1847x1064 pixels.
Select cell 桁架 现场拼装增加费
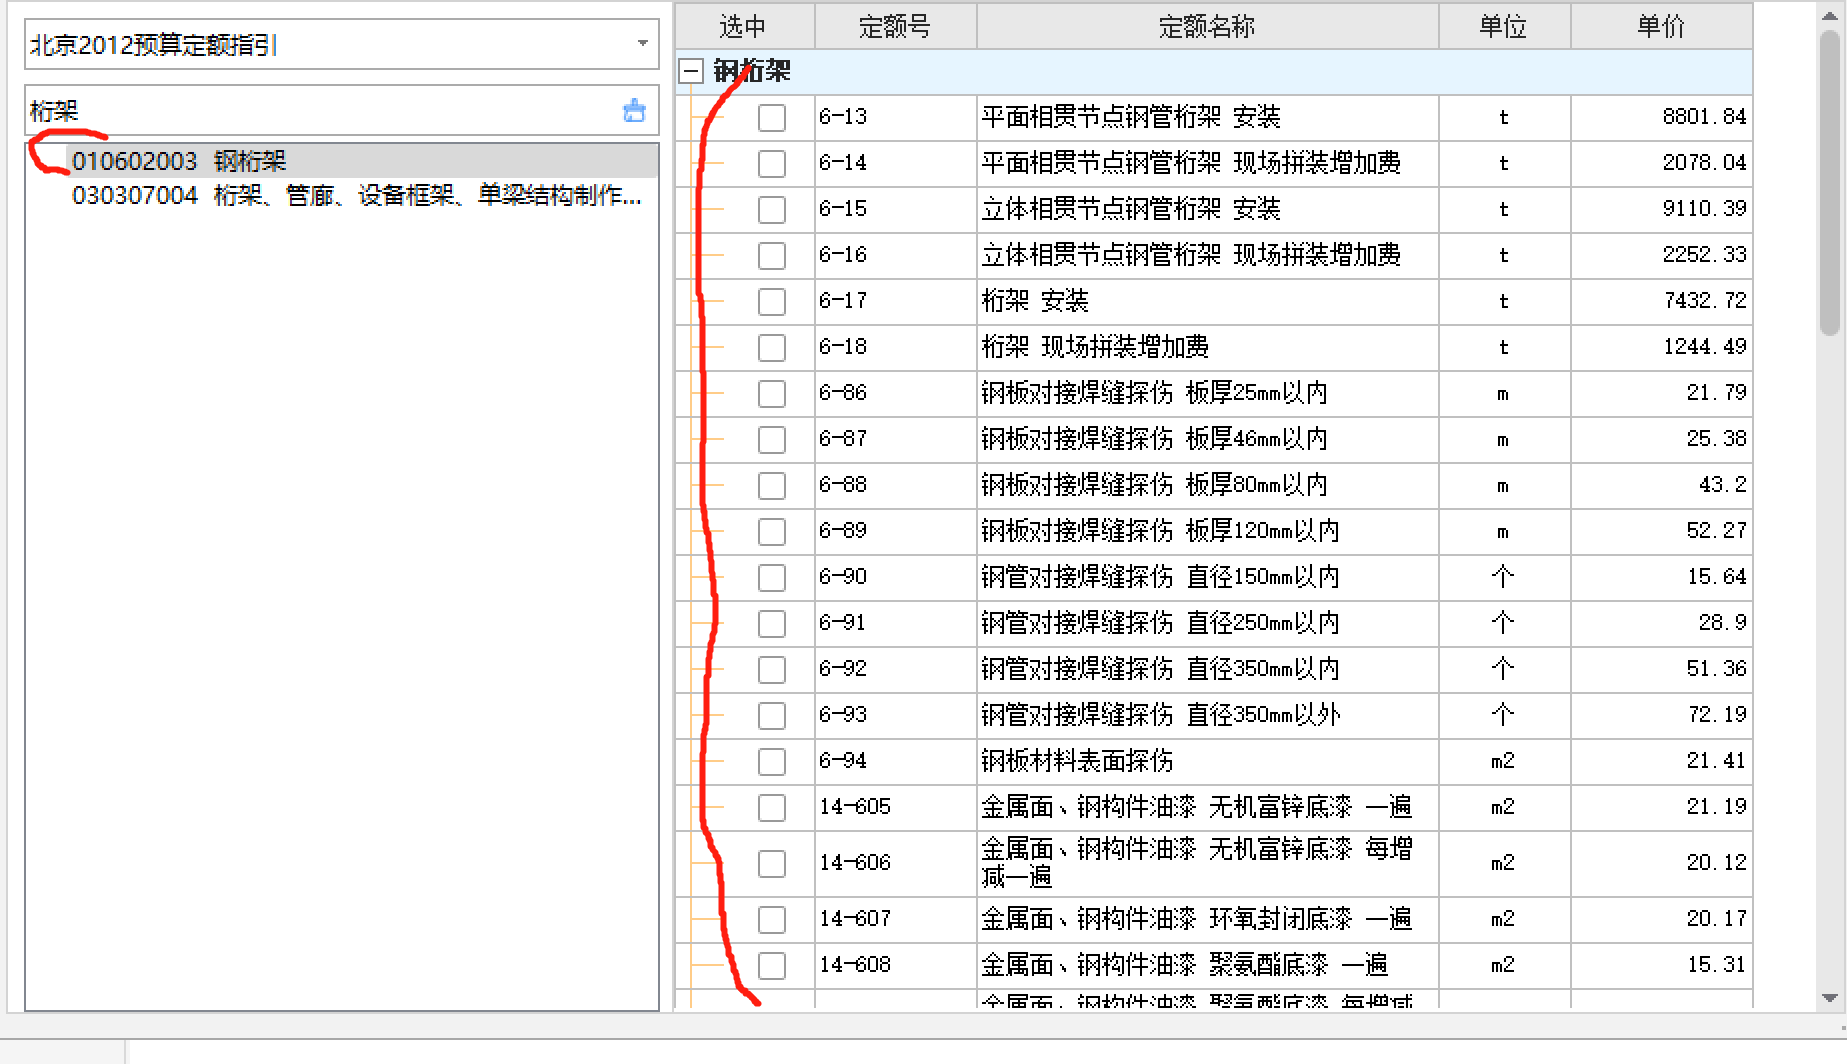point(1207,347)
